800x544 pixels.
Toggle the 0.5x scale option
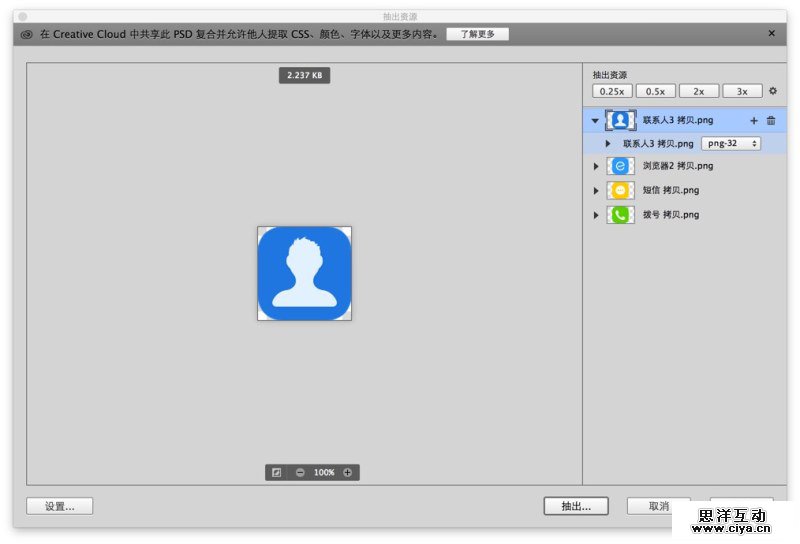(655, 91)
